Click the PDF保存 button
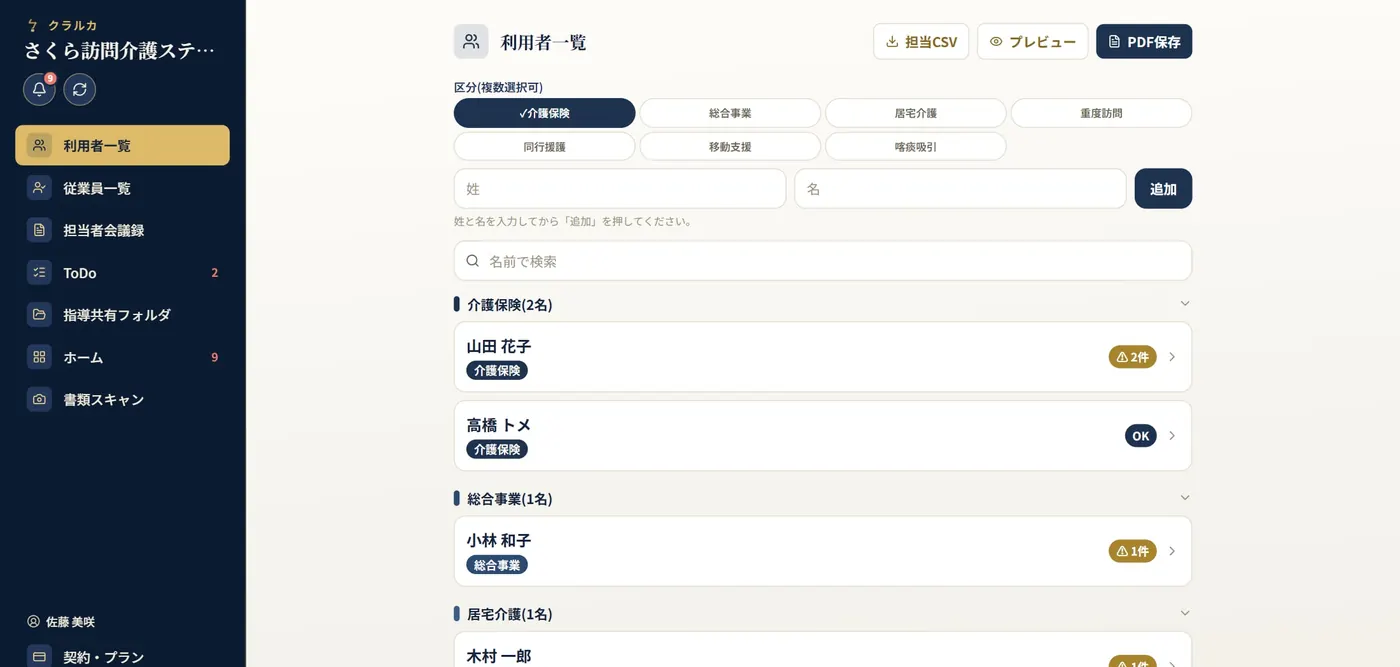This screenshot has height=667, width=1400. tap(1144, 42)
